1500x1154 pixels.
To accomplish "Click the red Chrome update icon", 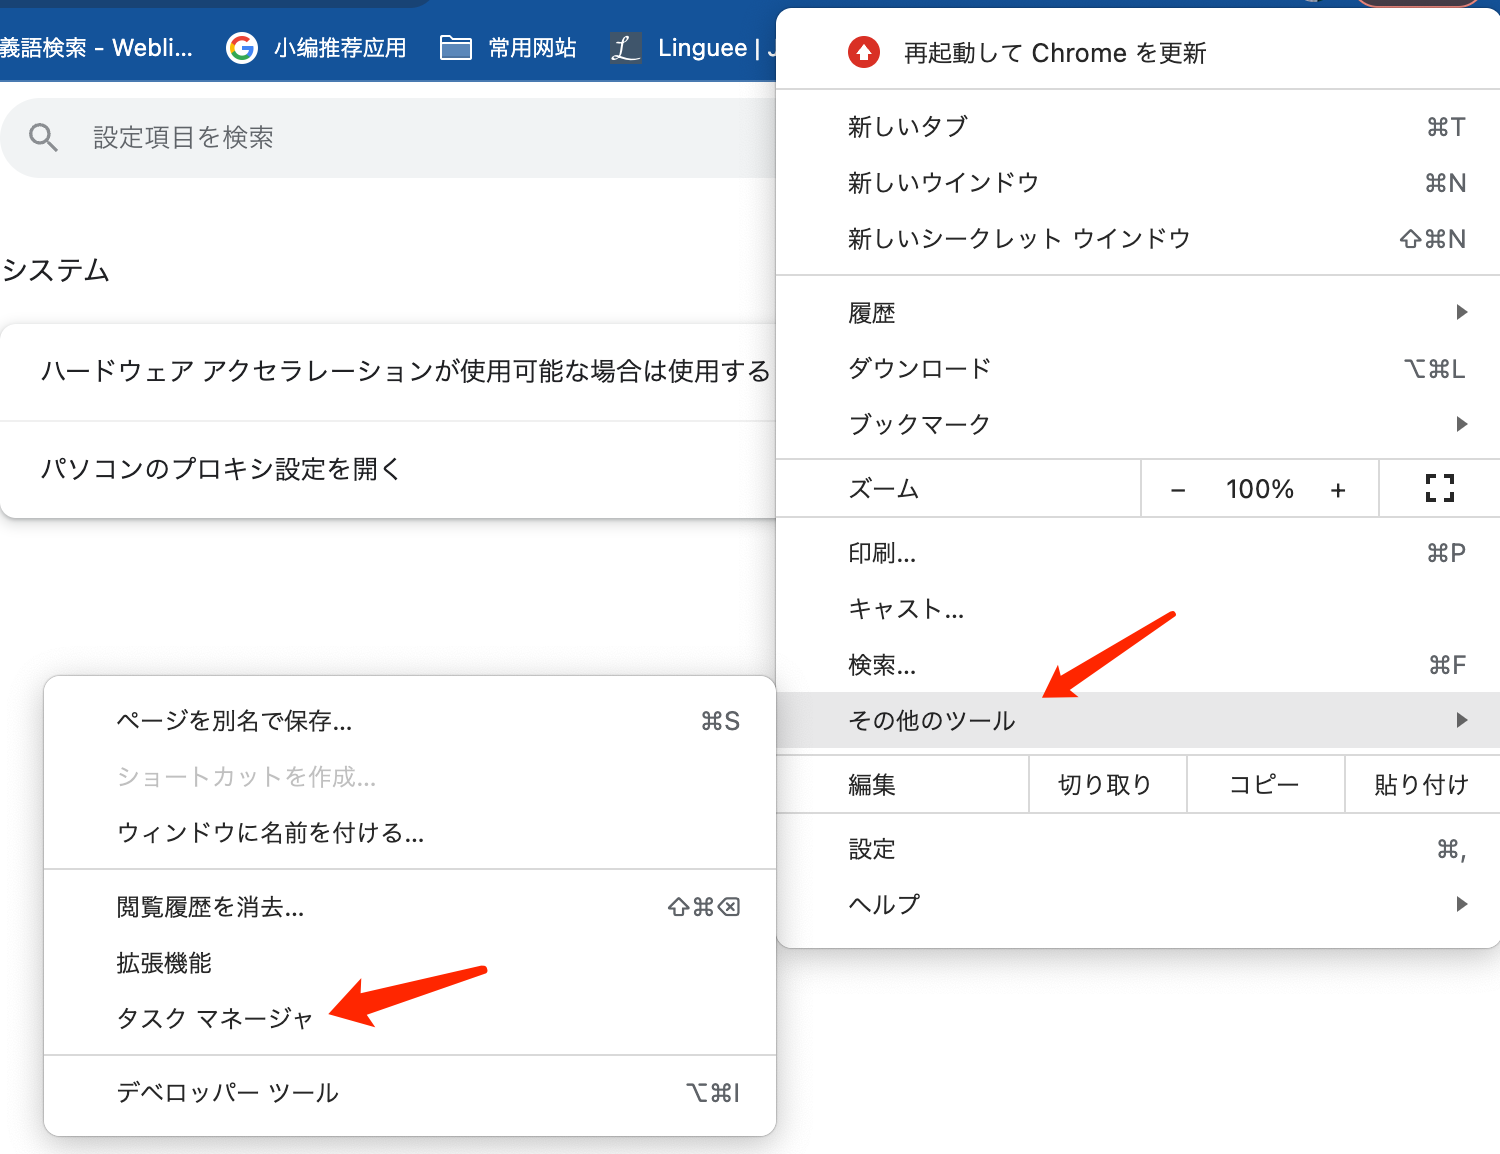I will 863,52.
